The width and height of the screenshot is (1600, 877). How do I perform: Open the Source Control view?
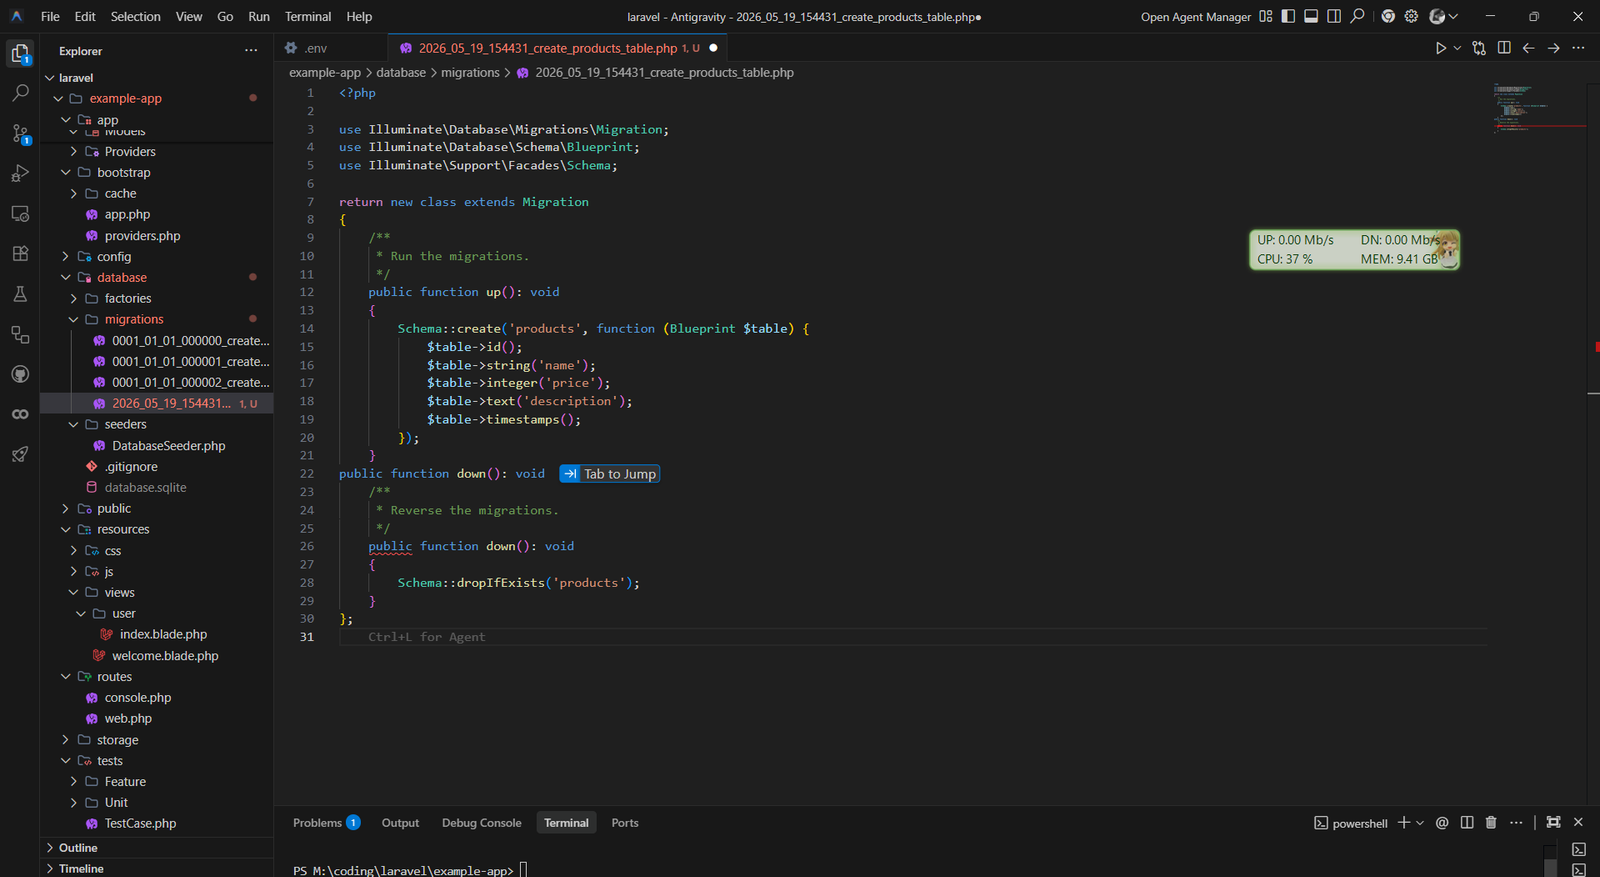click(x=20, y=133)
